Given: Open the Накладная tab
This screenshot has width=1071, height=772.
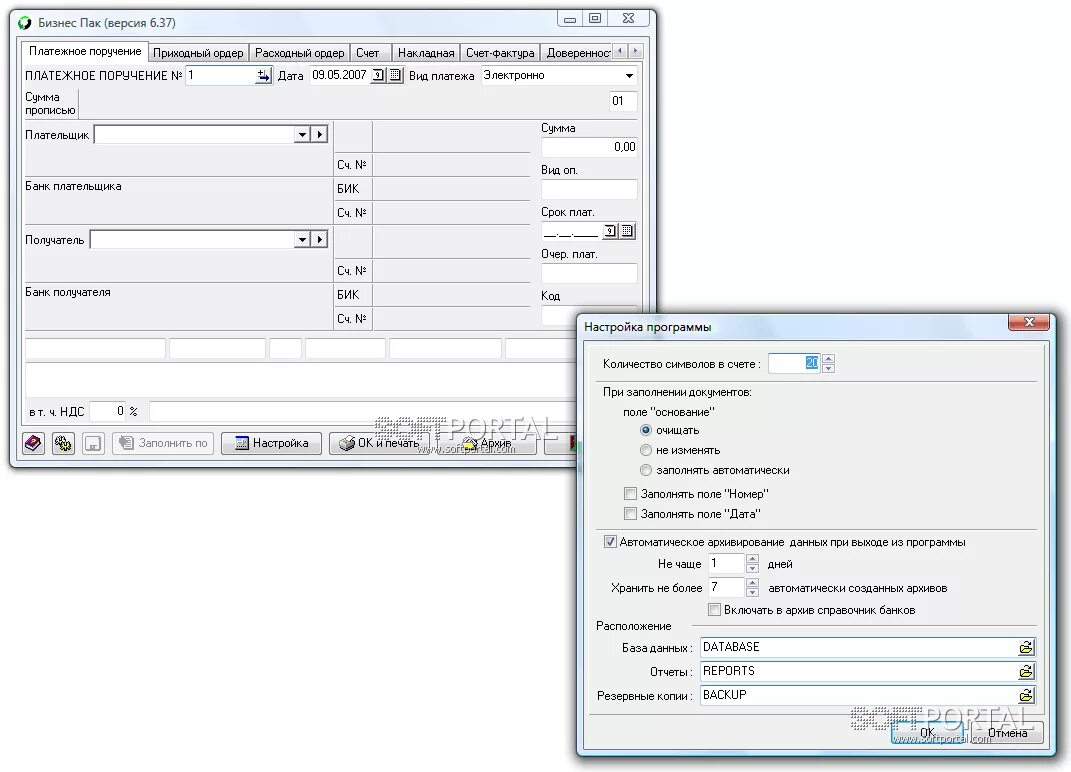Looking at the screenshot, I should 426,53.
